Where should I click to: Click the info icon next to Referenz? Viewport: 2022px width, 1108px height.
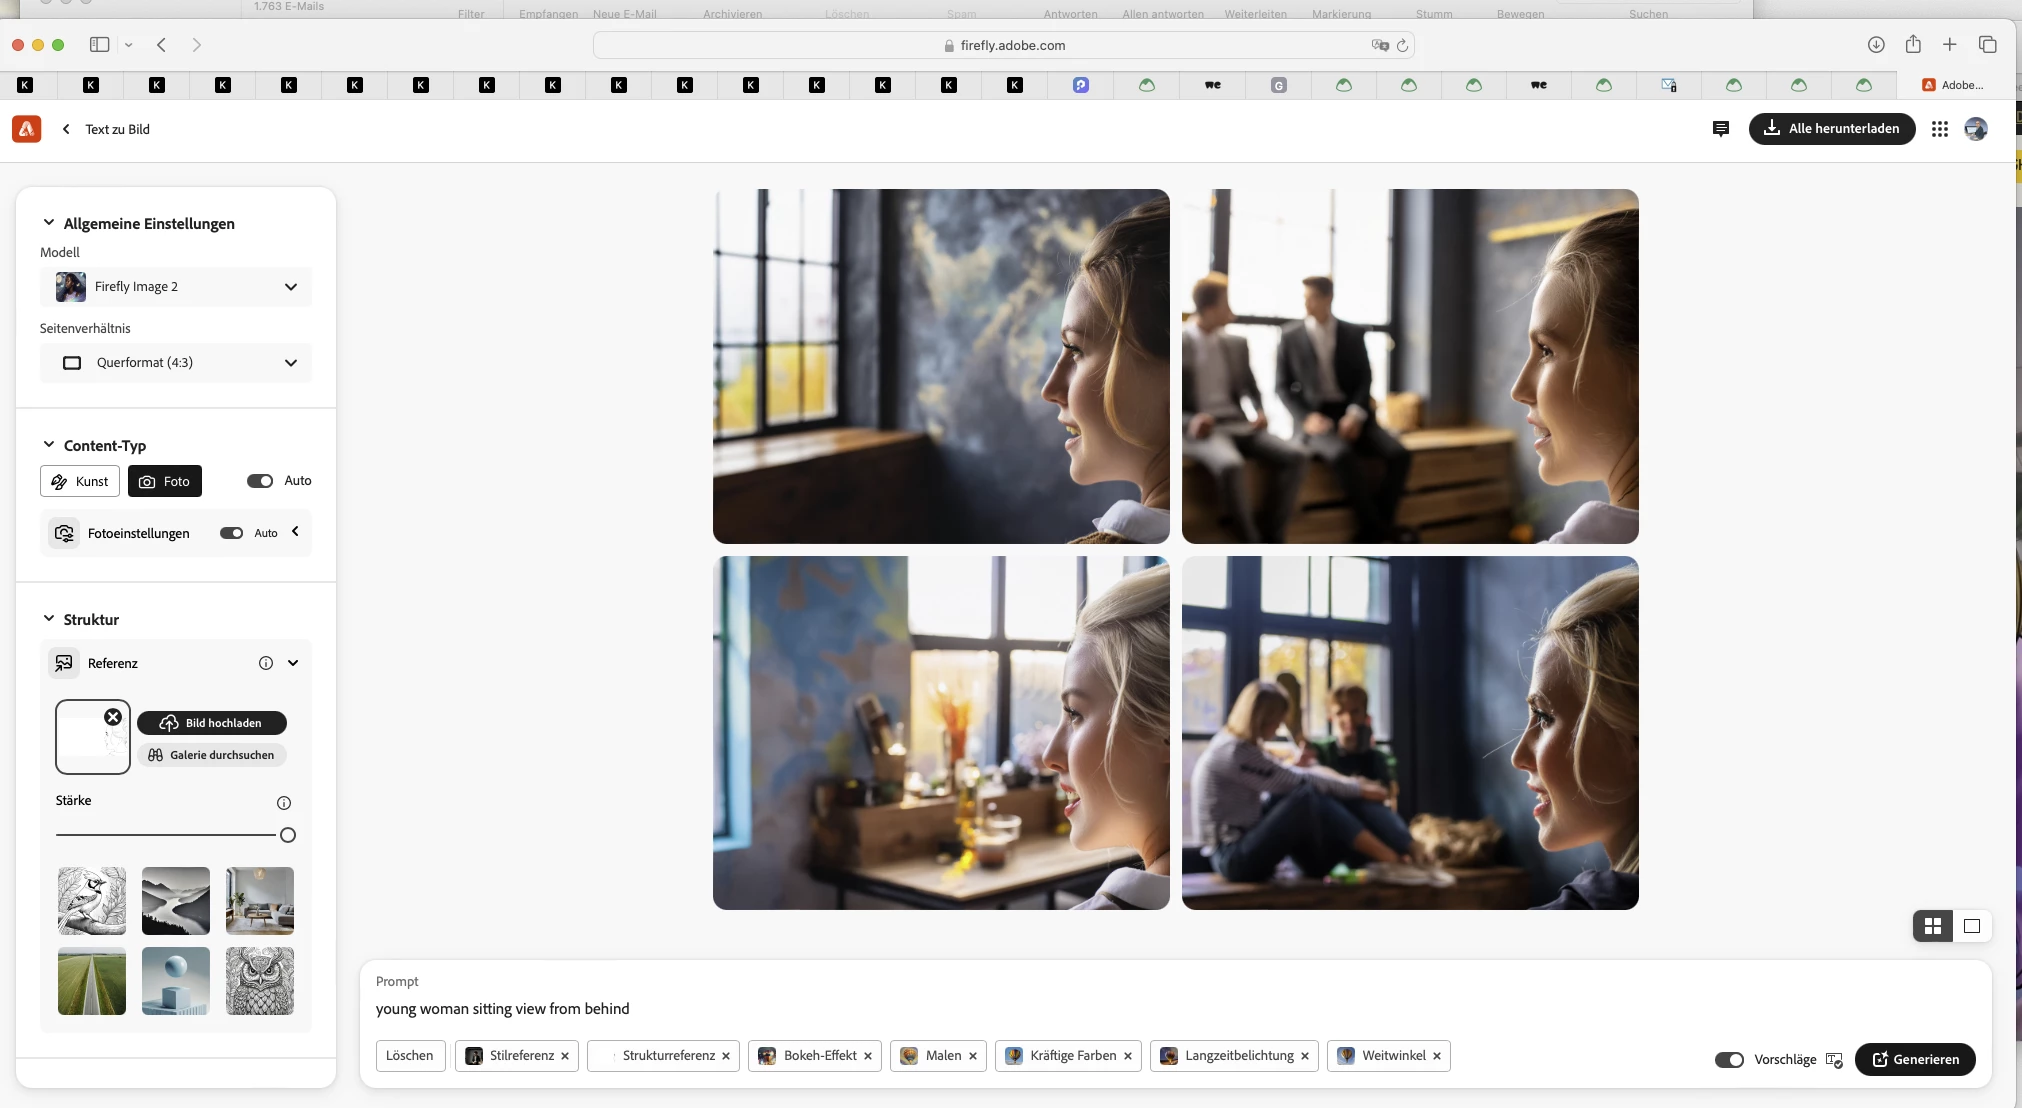point(266,663)
